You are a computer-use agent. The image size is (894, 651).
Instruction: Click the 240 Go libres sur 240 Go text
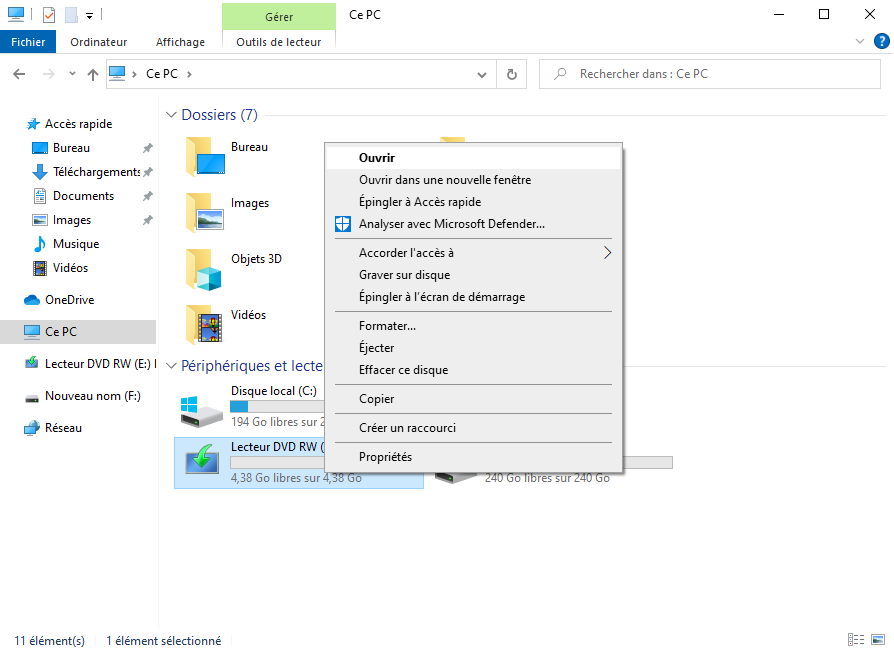point(547,478)
